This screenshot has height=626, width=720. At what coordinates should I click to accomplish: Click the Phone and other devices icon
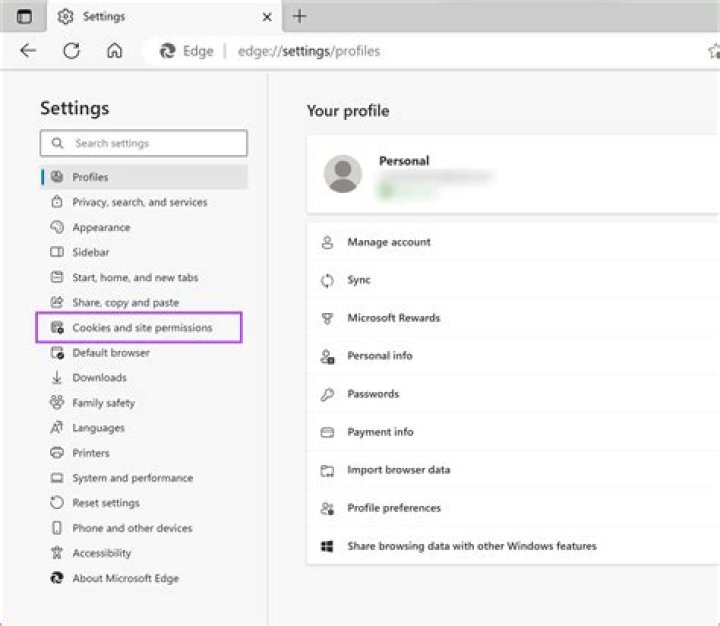pos(56,528)
